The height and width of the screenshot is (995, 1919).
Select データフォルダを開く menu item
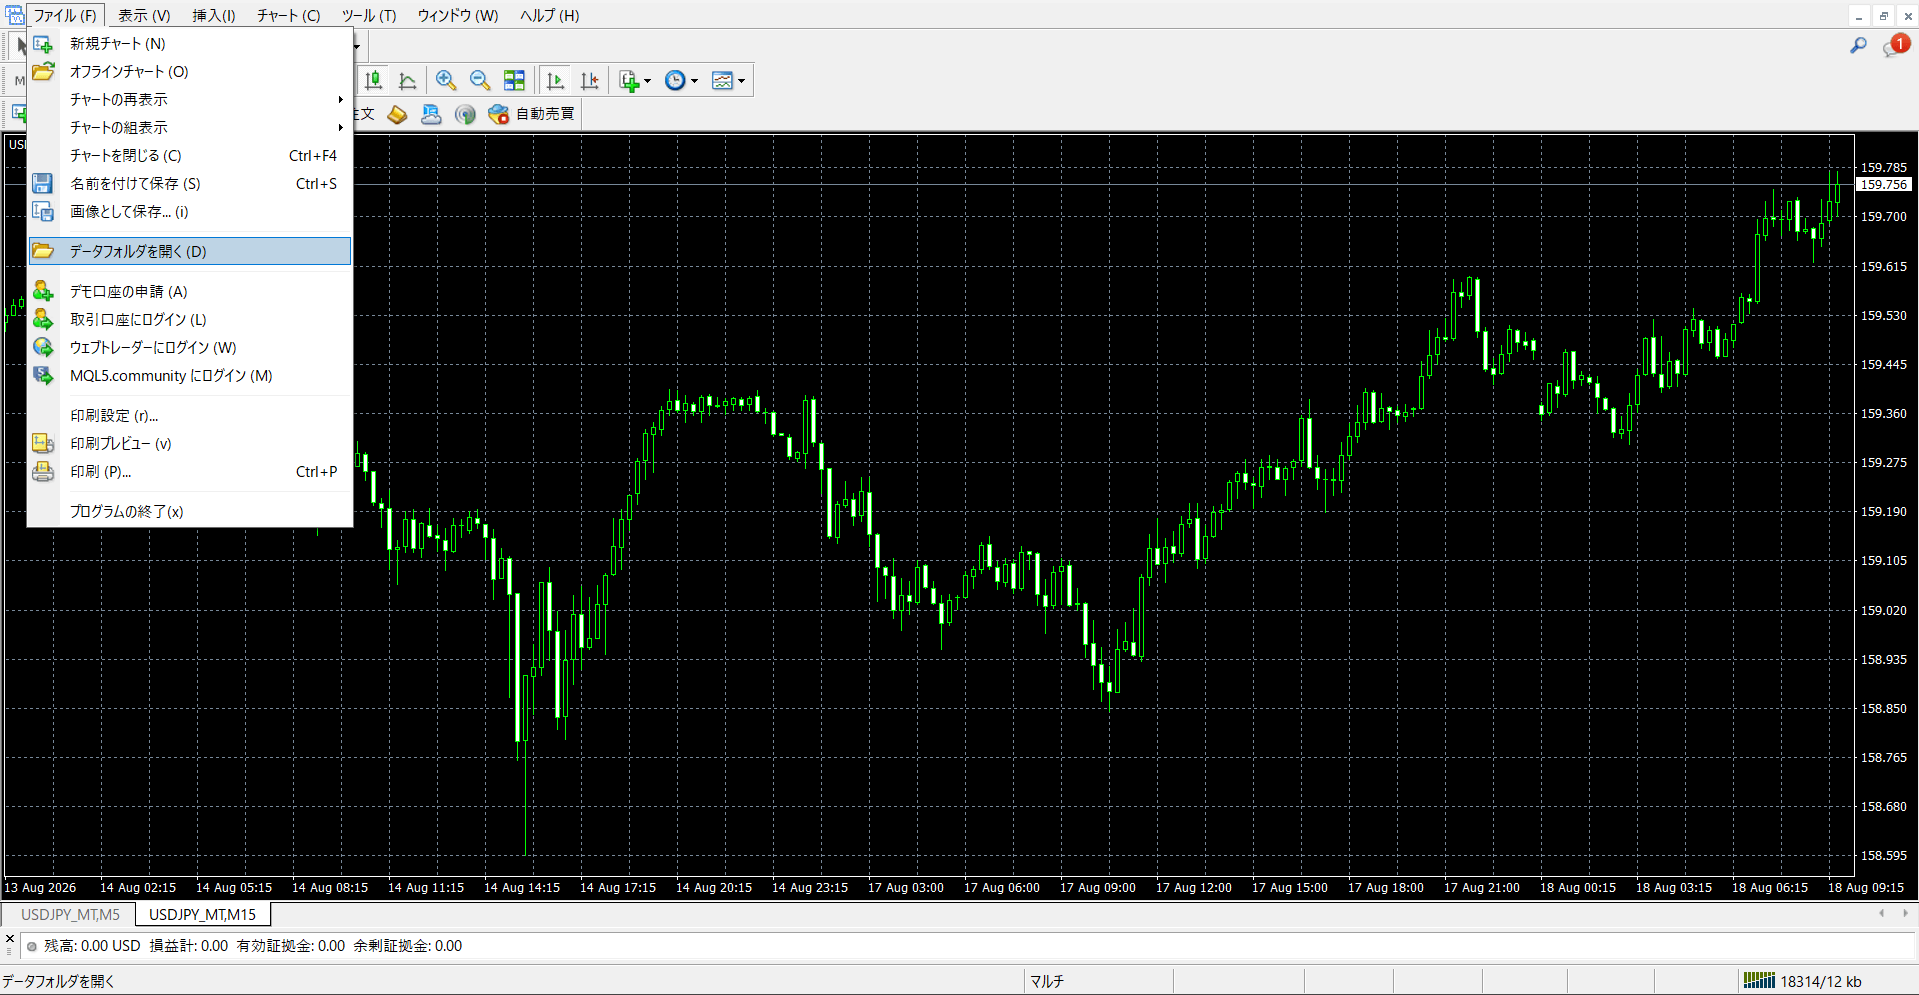pos(190,251)
